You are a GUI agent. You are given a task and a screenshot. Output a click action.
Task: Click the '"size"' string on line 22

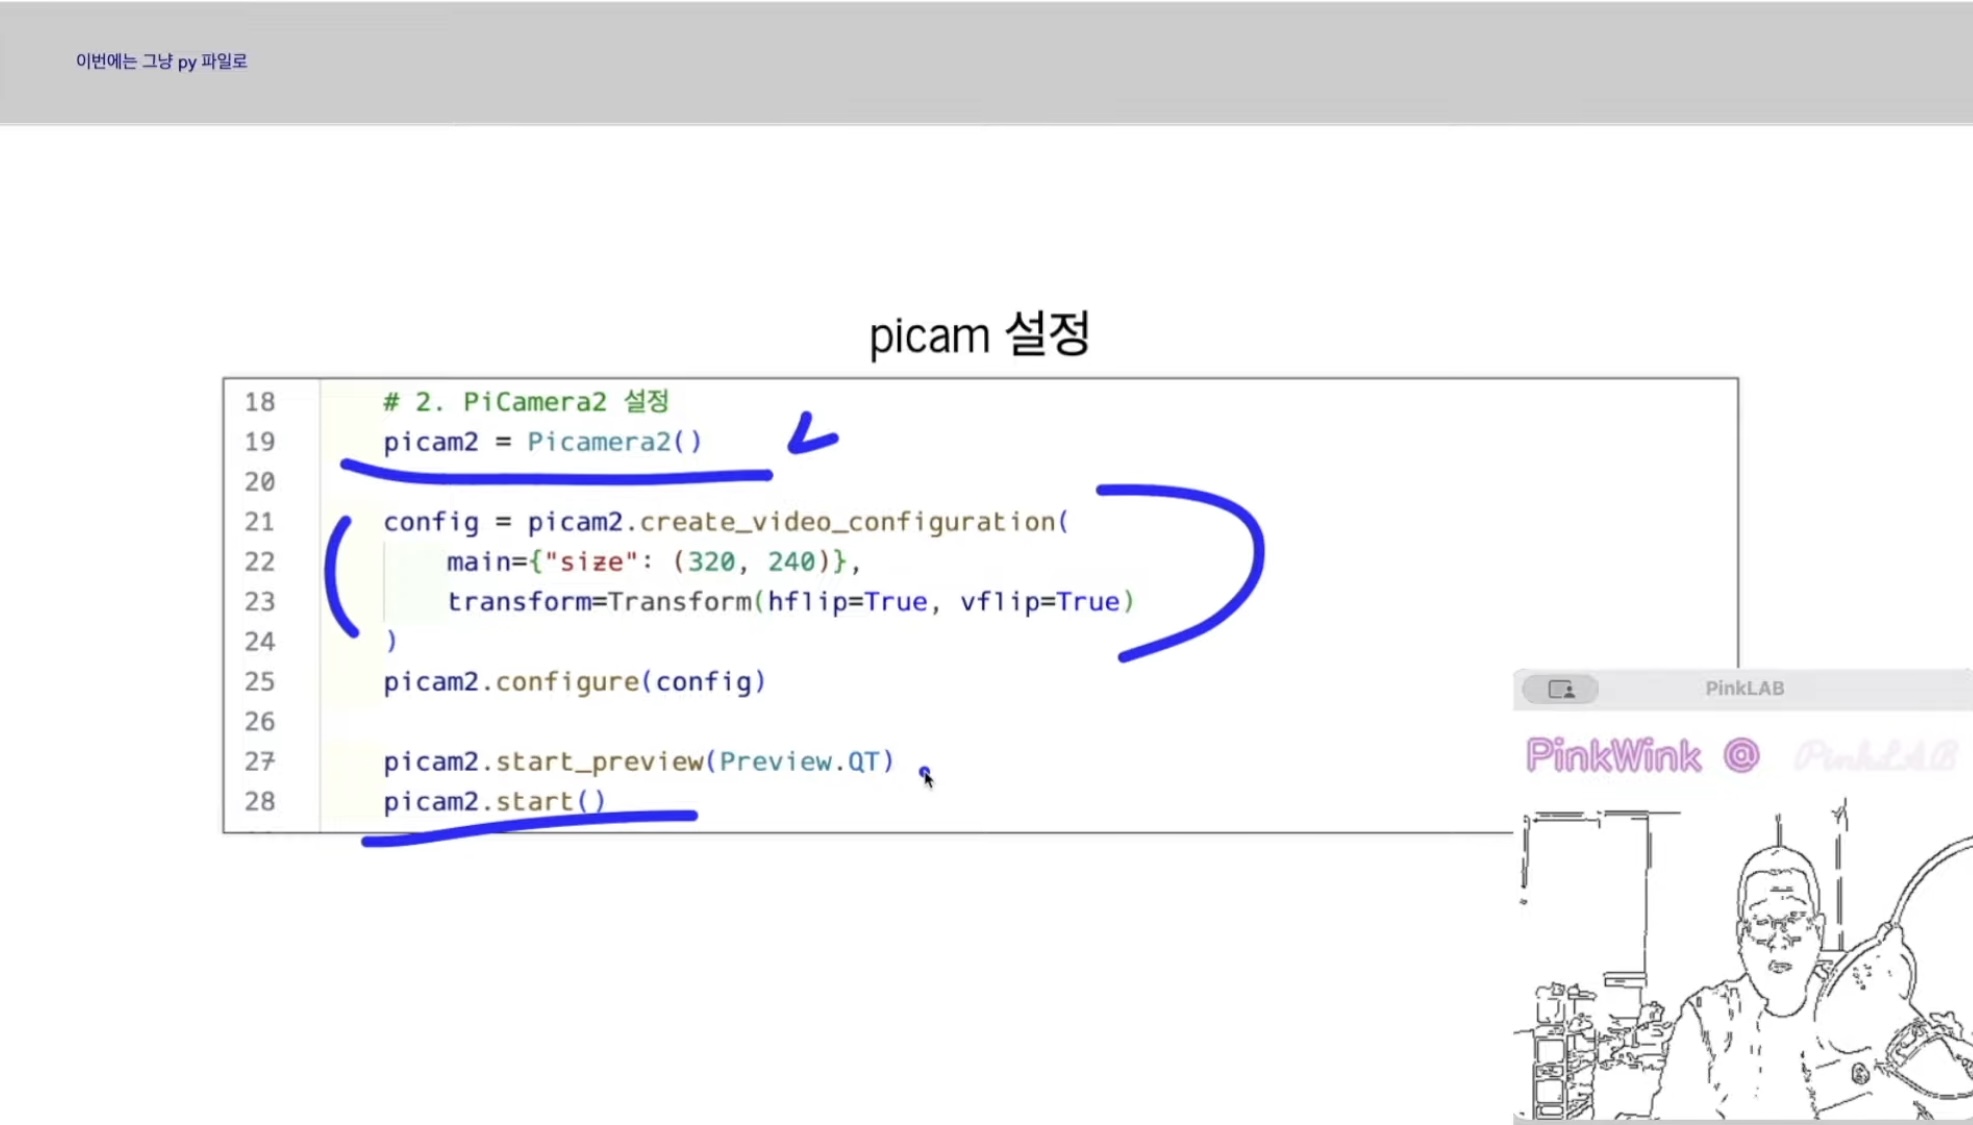tap(590, 562)
